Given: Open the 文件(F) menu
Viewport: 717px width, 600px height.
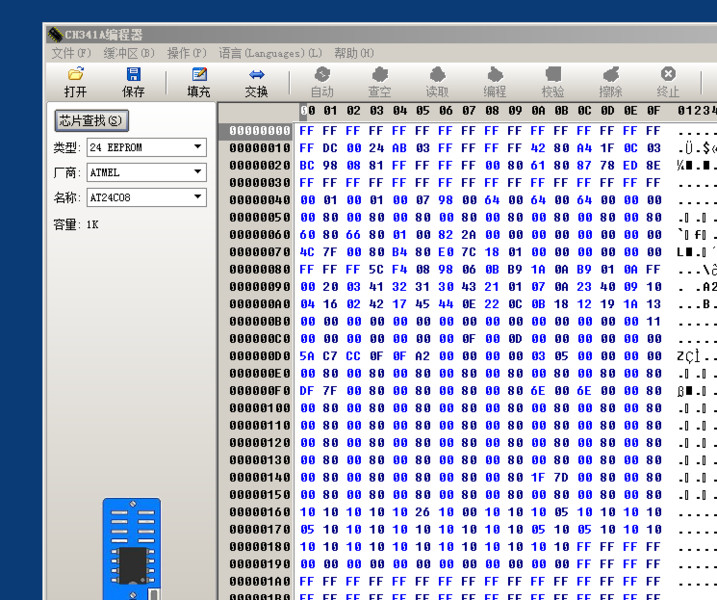Looking at the screenshot, I should (x=71, y=53).
